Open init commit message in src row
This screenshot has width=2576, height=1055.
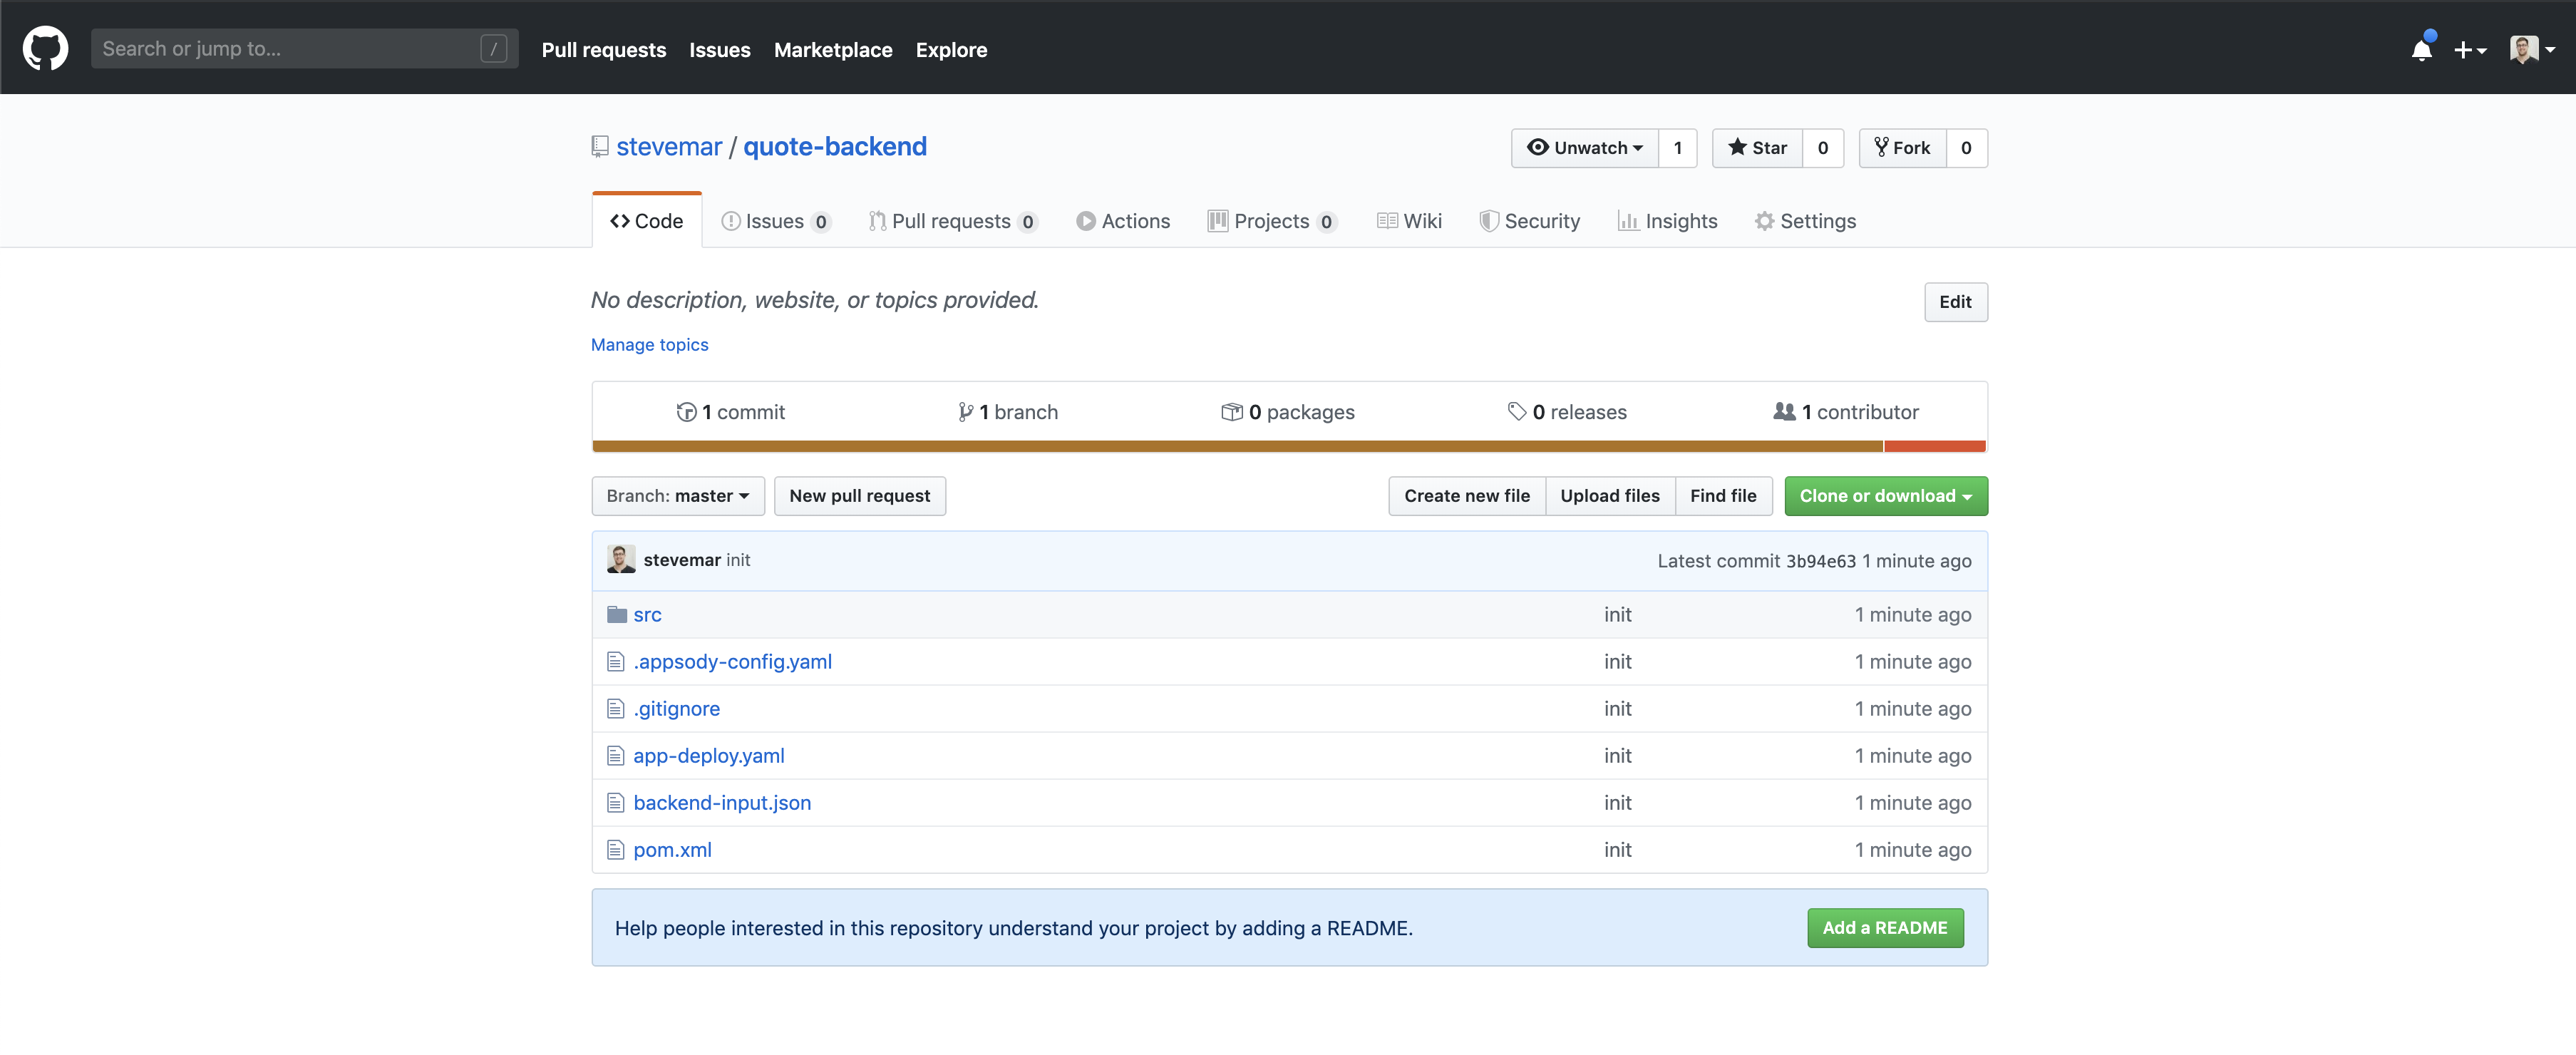pos(1617,614)
